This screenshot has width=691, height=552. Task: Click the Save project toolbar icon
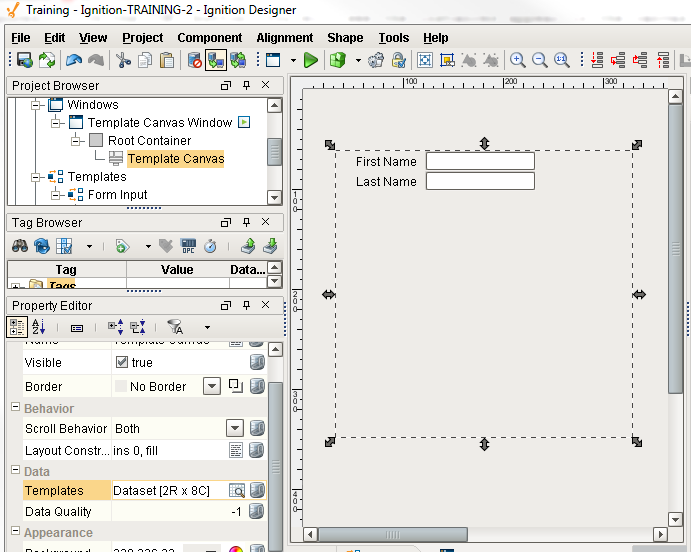[x=24, y=61]
